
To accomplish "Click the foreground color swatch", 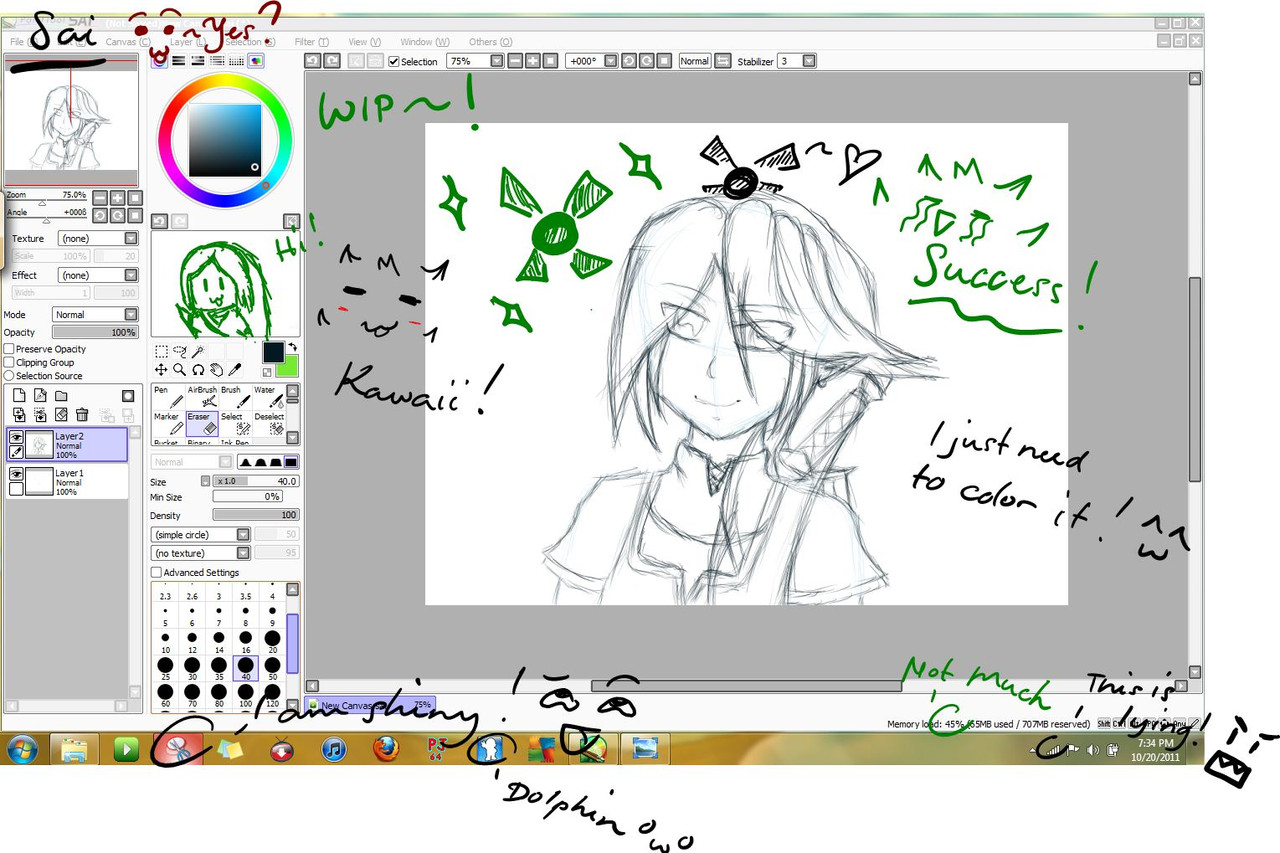I will pos(273,352).
